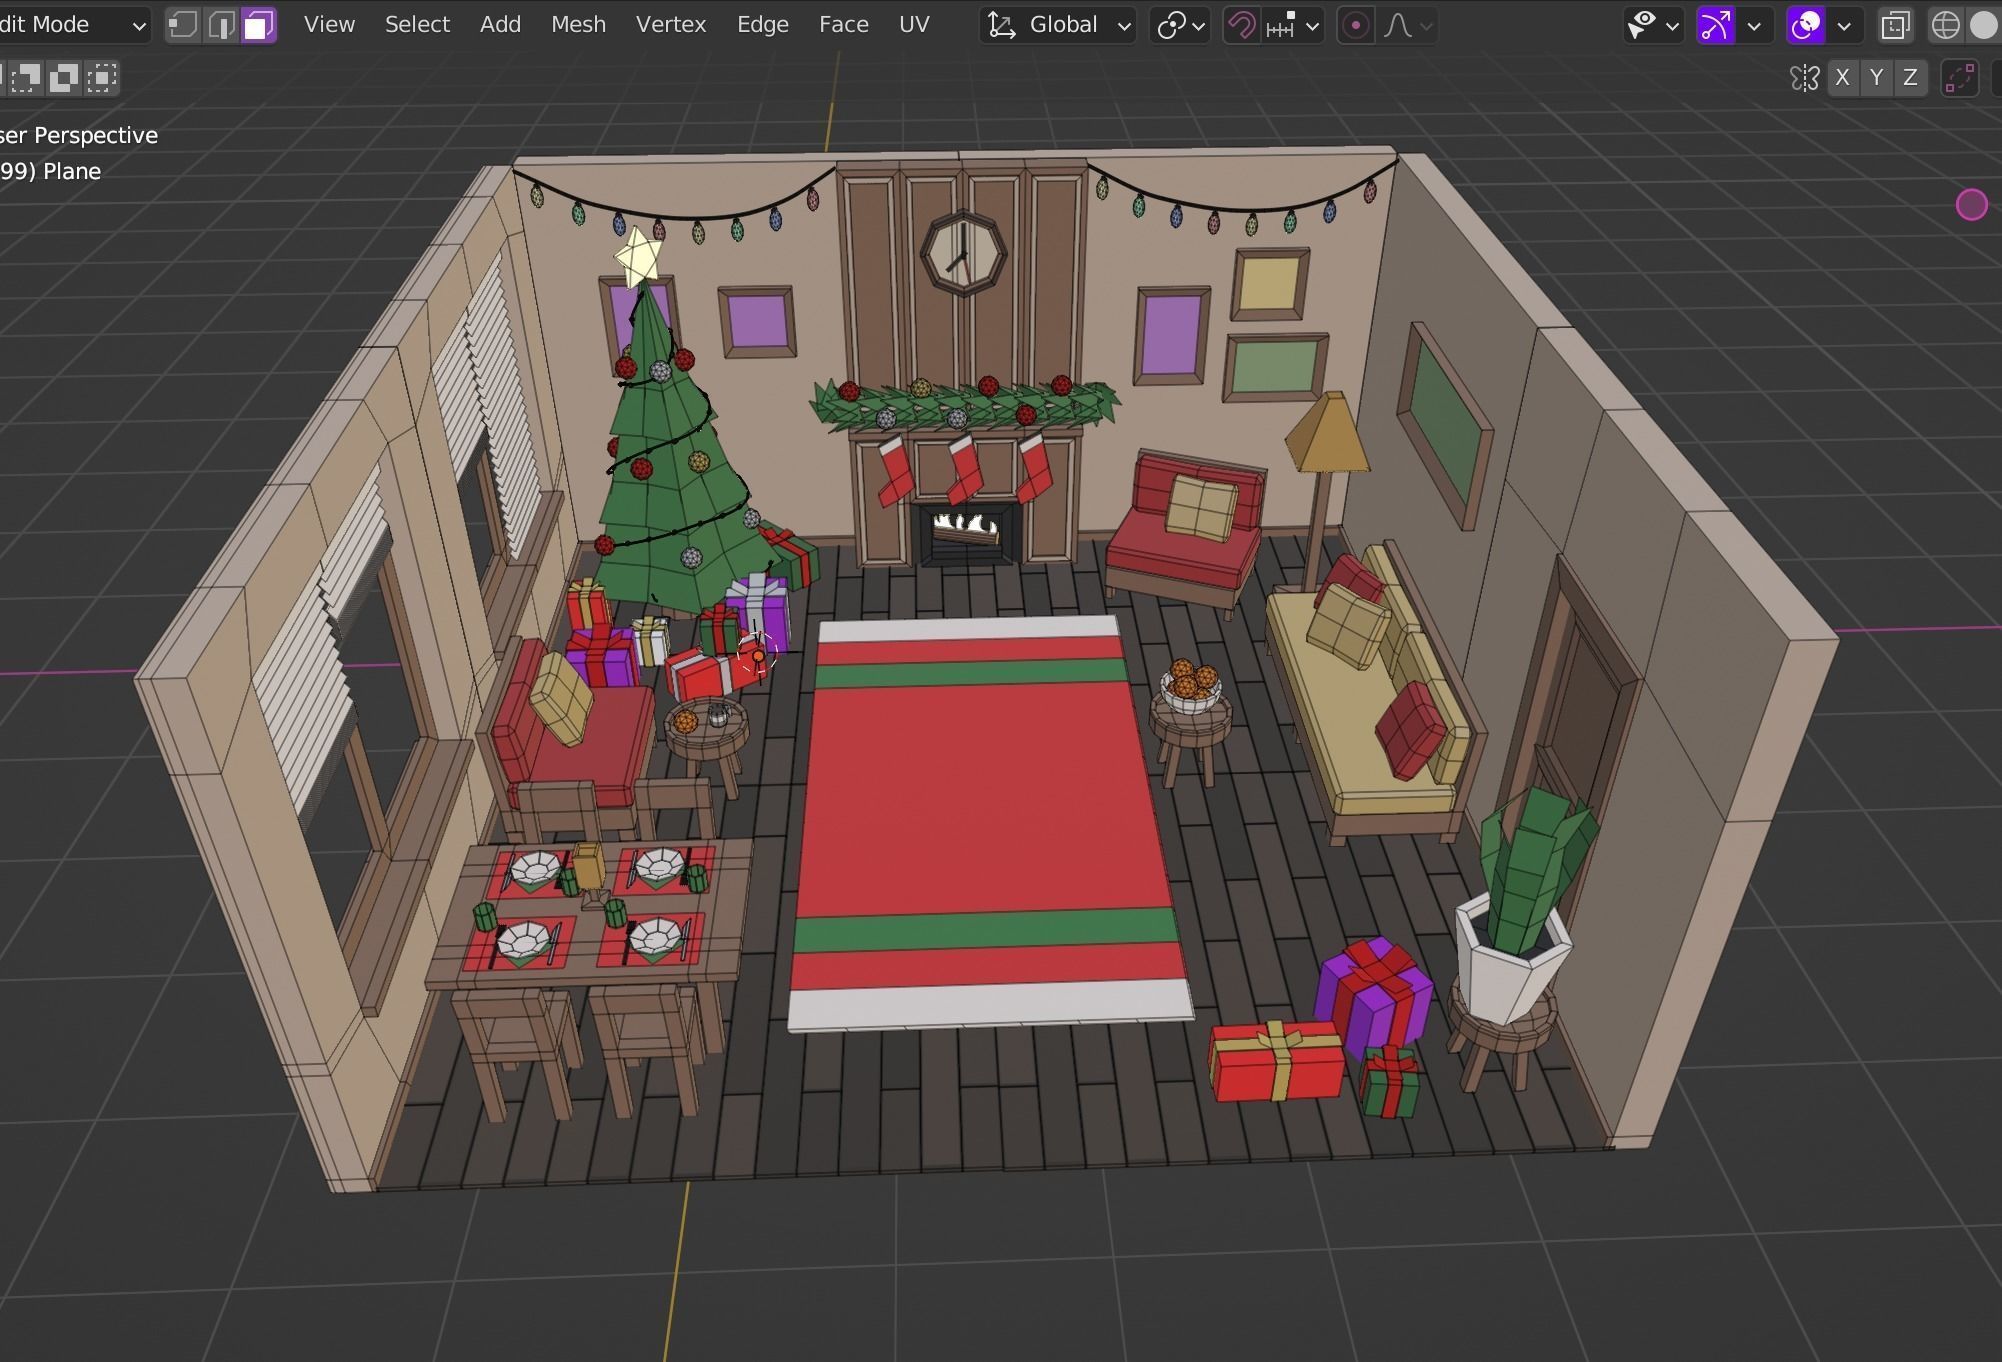Select the intersect selection mode icon

pos(102,77)
